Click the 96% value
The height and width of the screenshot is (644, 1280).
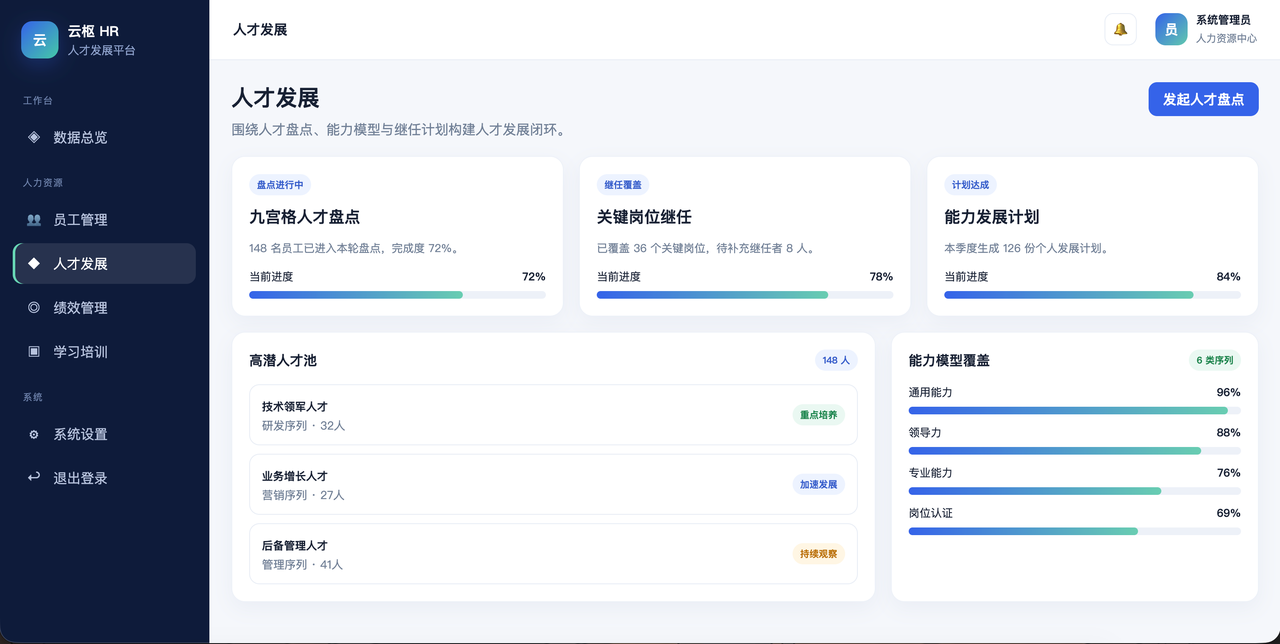pos(1228,393)
